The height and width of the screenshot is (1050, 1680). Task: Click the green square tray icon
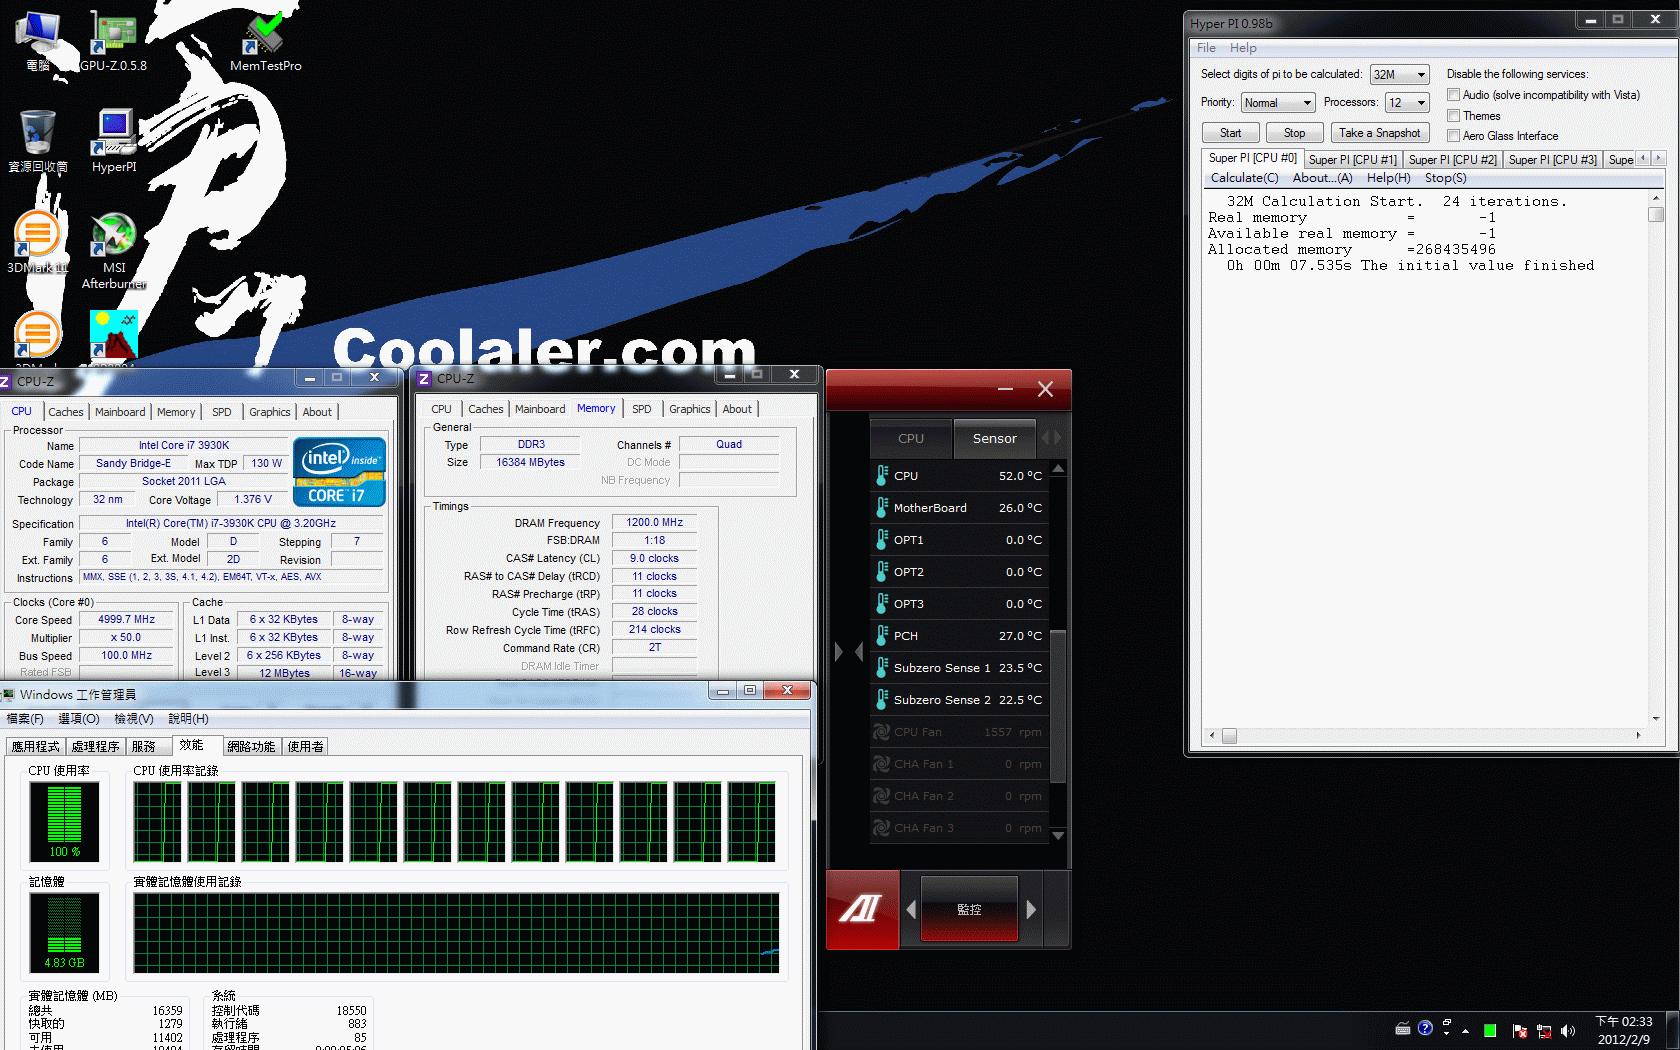(x=1490, y=1030)
